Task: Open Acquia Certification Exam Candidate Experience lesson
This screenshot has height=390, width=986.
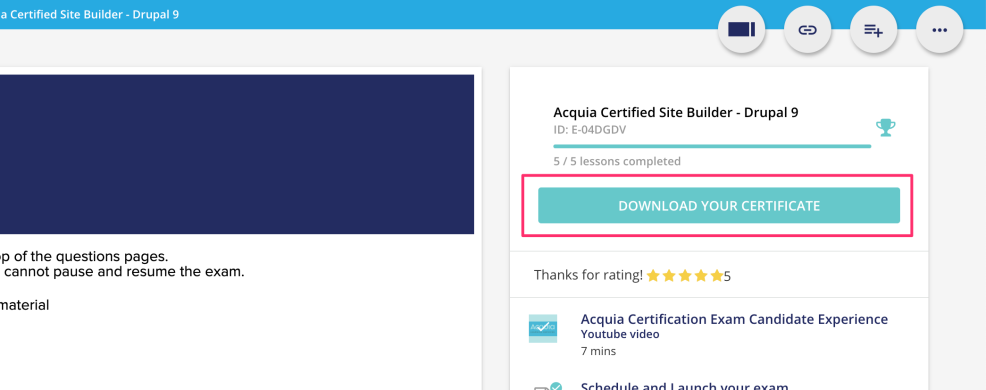Action: tap(734, 319)
